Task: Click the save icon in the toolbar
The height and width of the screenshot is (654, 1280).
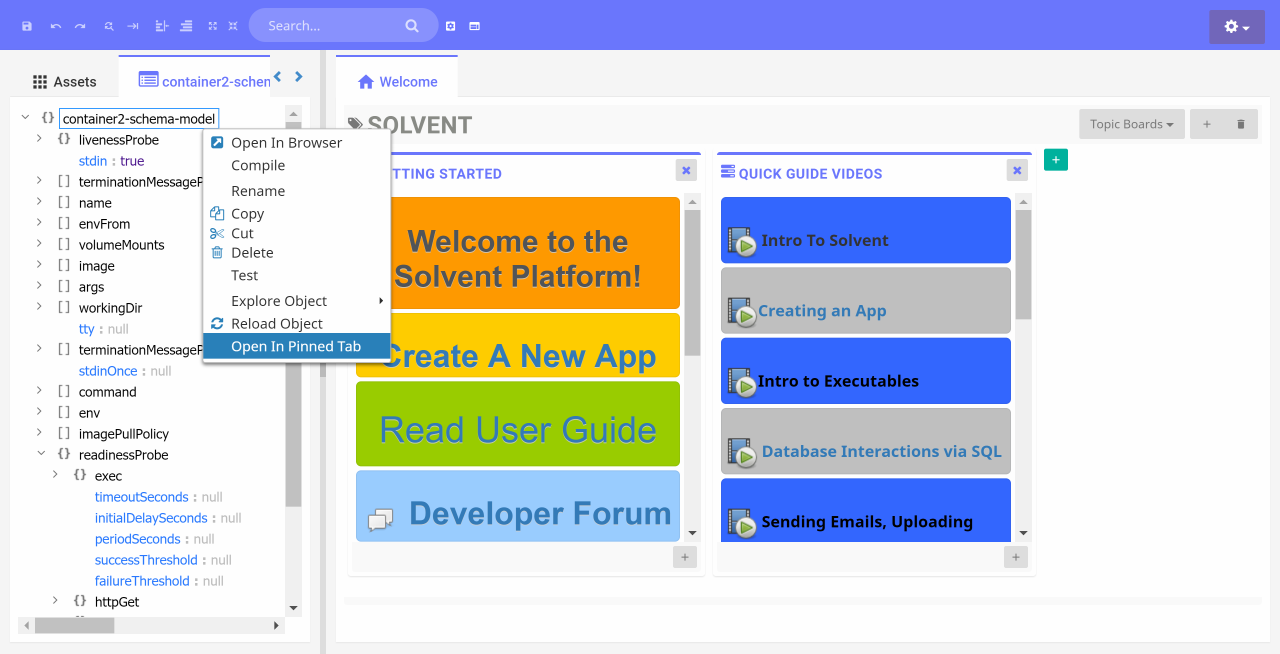Action: tap(27, 26)
